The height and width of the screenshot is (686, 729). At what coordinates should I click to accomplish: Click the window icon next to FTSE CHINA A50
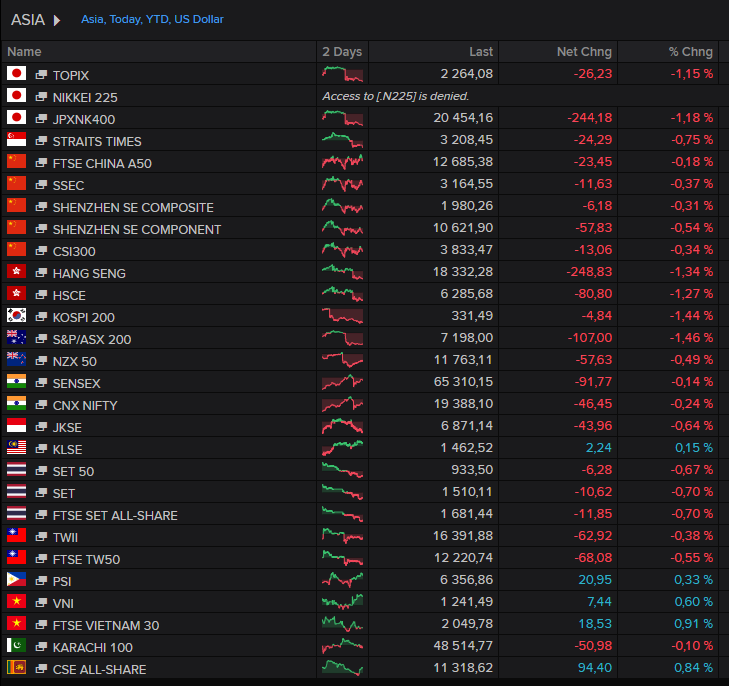pos(41,163)
